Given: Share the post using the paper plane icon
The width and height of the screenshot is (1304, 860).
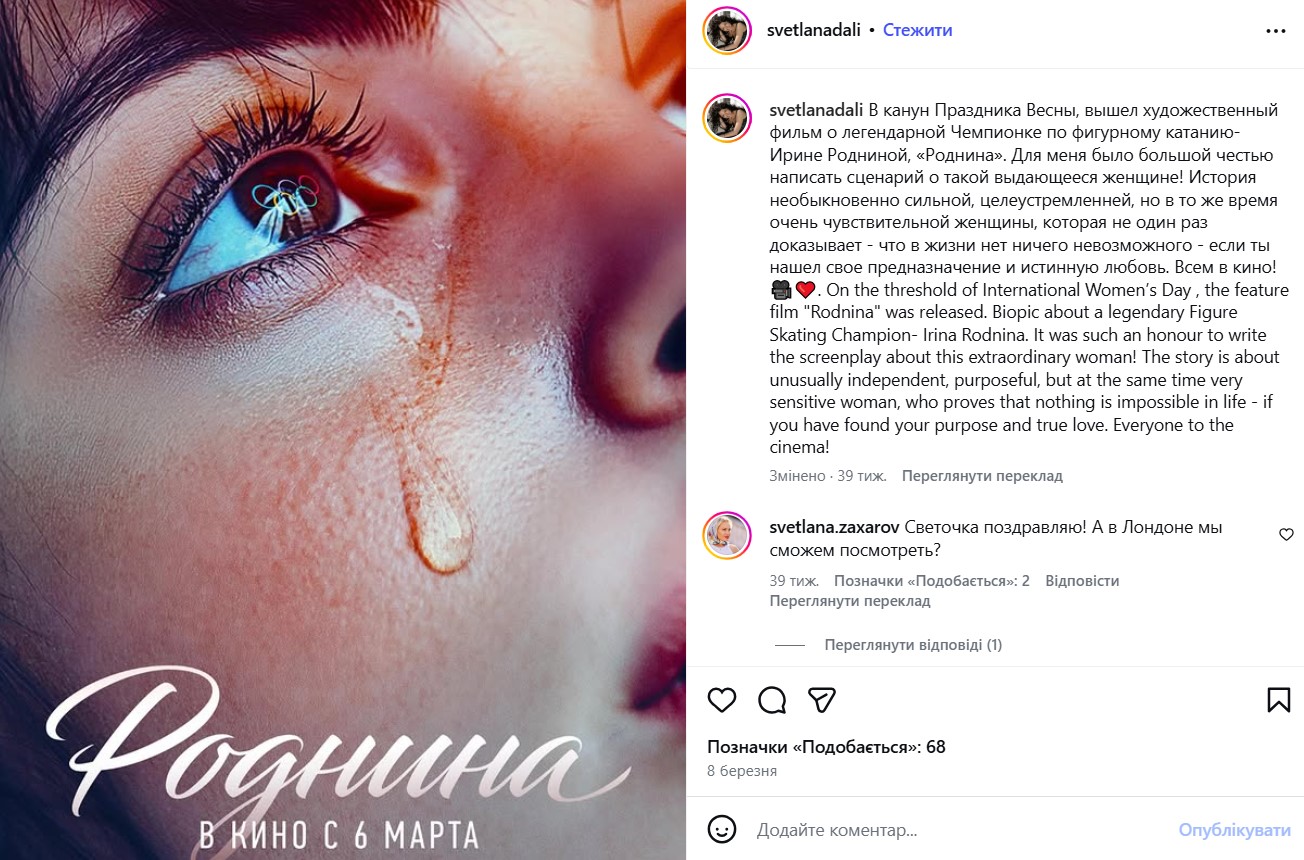Looking at the screenshot, I should click(822, 699).
